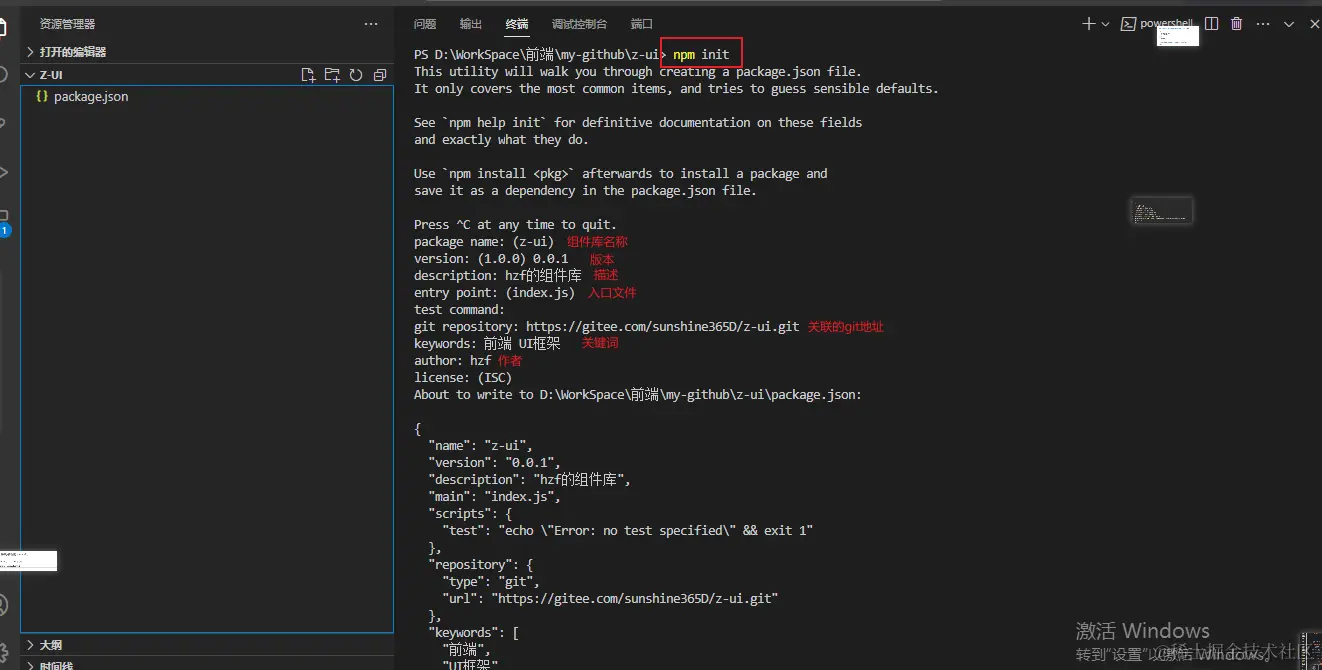
Task: Click line 'It only covers the most common items'
Action: [x=676, y=89]
